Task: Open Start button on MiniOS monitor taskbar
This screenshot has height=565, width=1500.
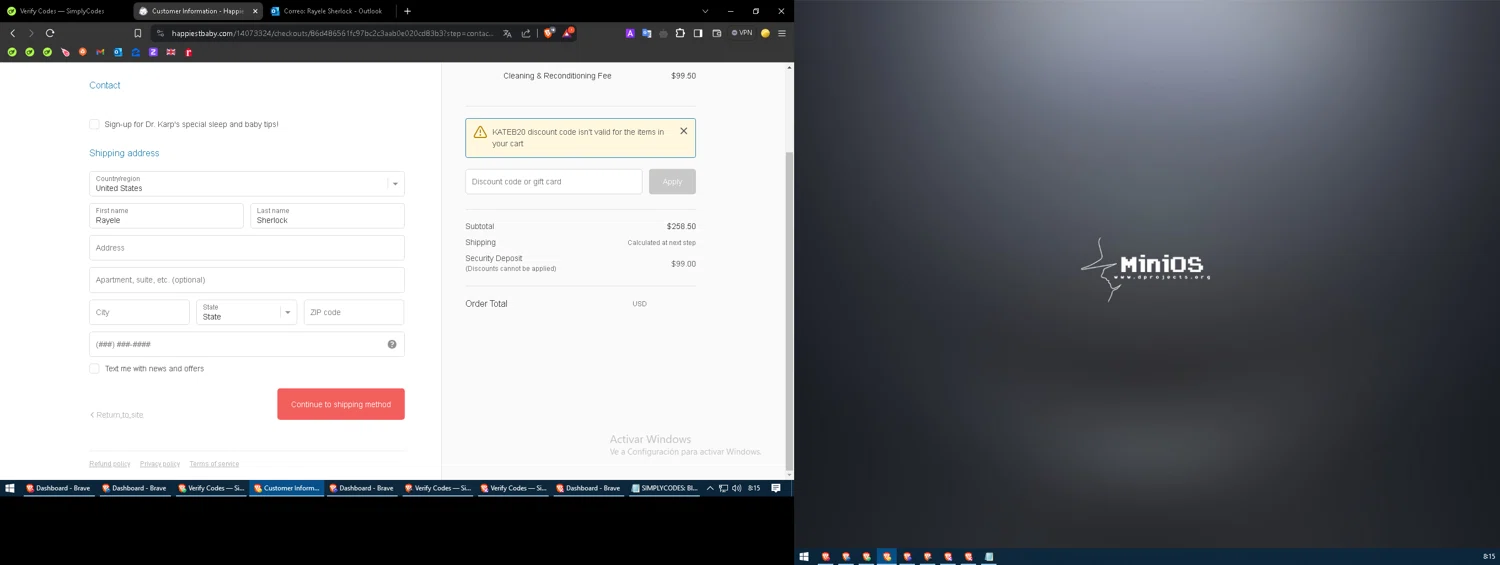Action: [804, 556]
